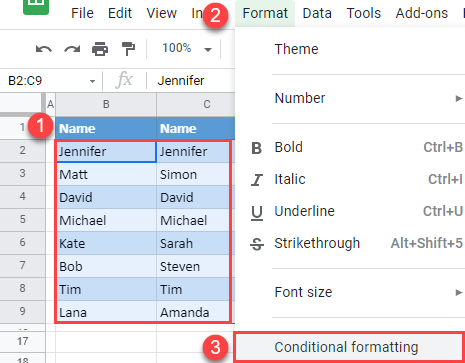This screenshot has height=363, width=465.
Task: Click the undo arrow icon
Action: tap(44, 49)
